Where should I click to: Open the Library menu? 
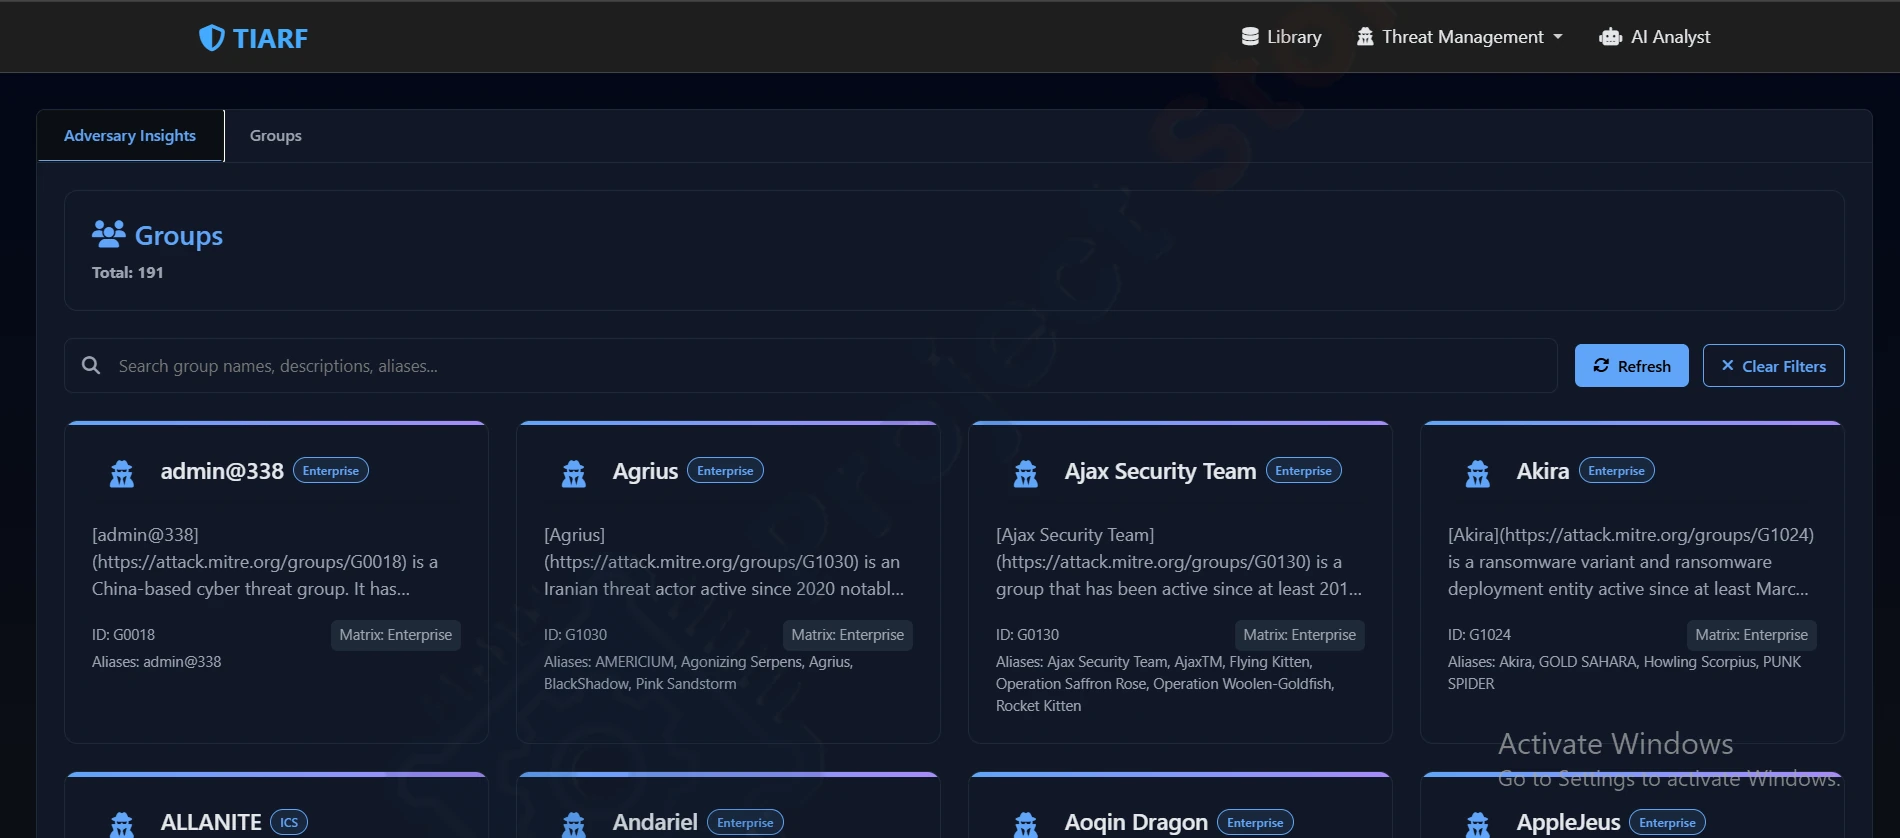coord(1281,37)
